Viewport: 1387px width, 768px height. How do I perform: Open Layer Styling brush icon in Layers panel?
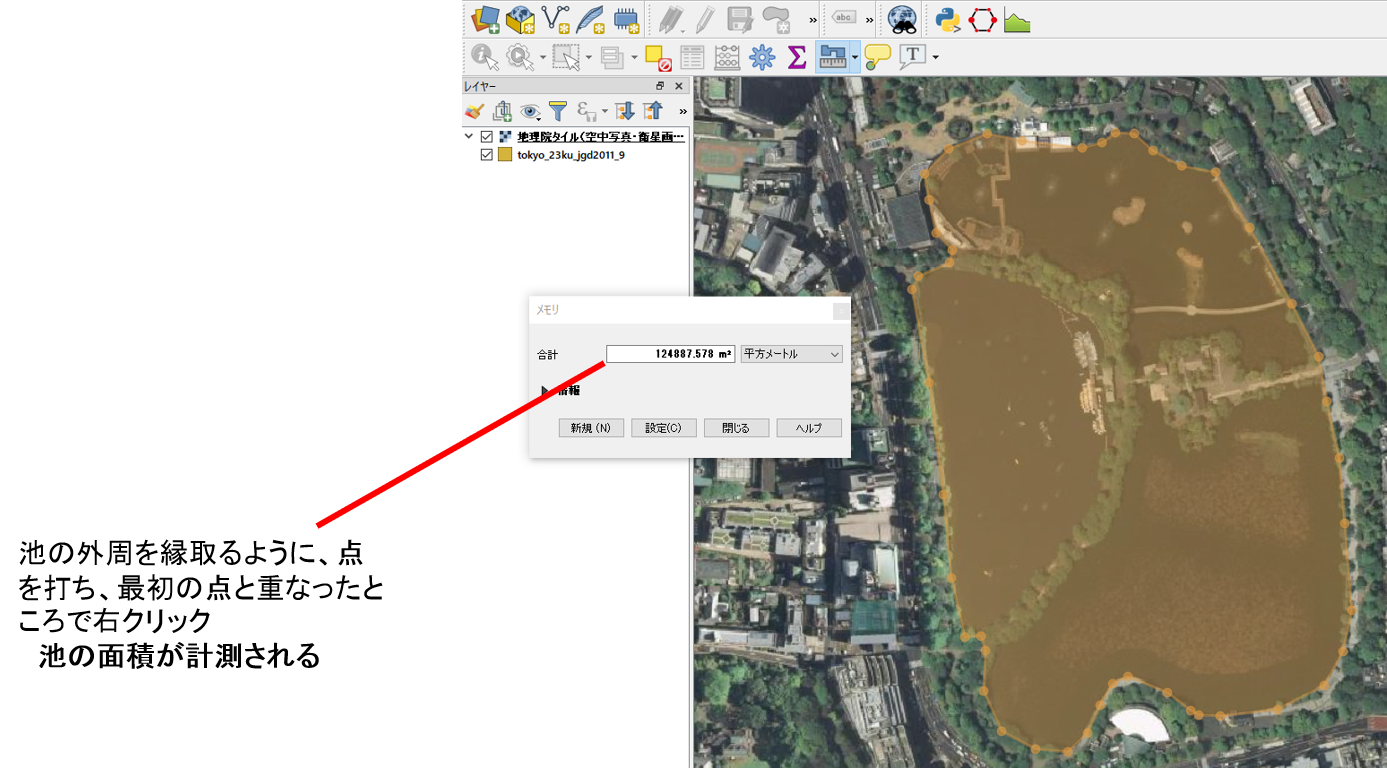475,111
